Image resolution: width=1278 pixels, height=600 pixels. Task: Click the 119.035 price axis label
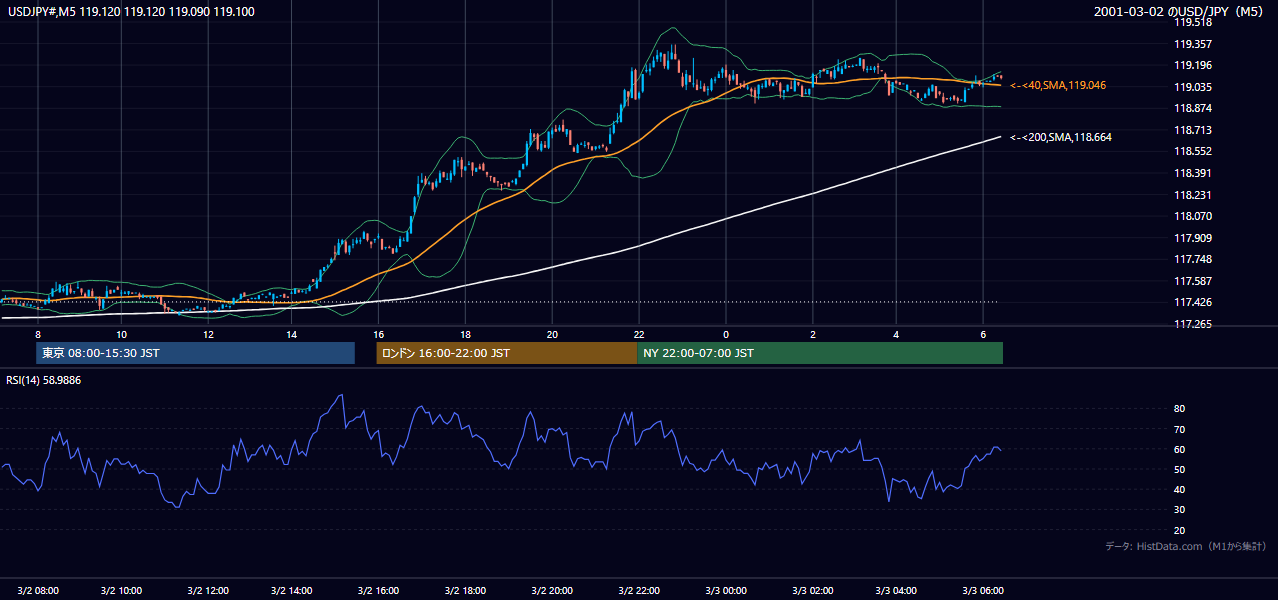[x=1193, y=87]
